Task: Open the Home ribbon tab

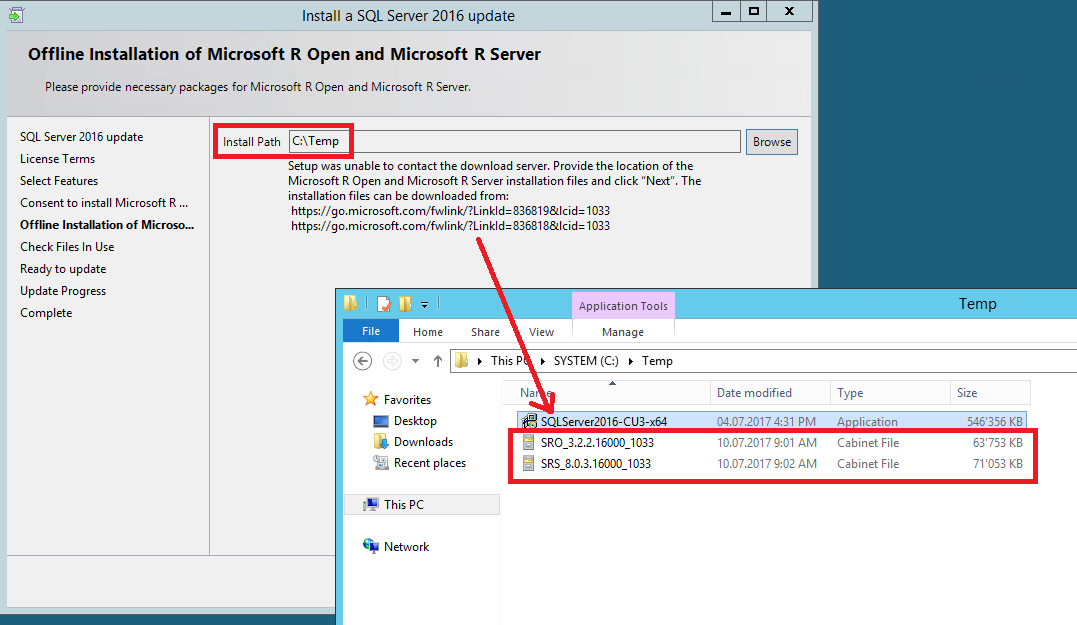Action: click(427, 332)
